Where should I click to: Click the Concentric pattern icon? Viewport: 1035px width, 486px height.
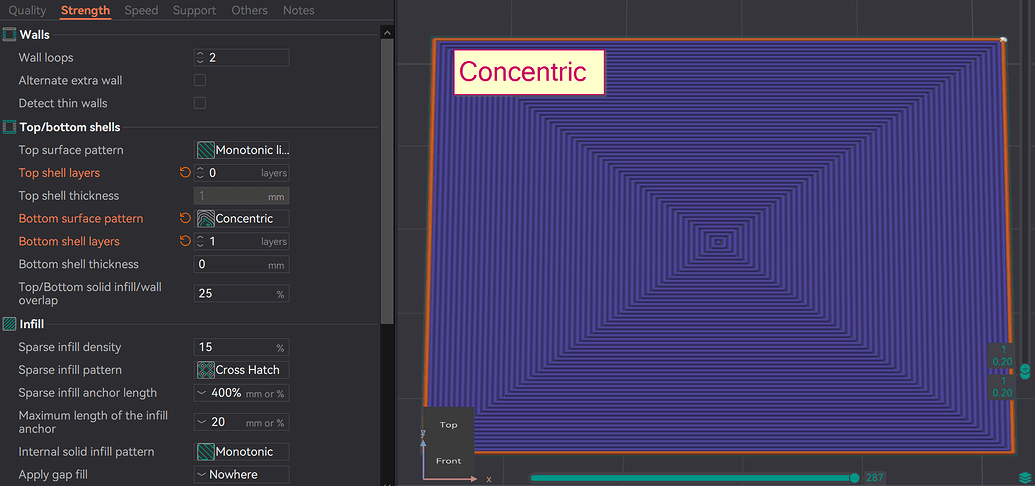pyautogui.click(x=205, y=219)
